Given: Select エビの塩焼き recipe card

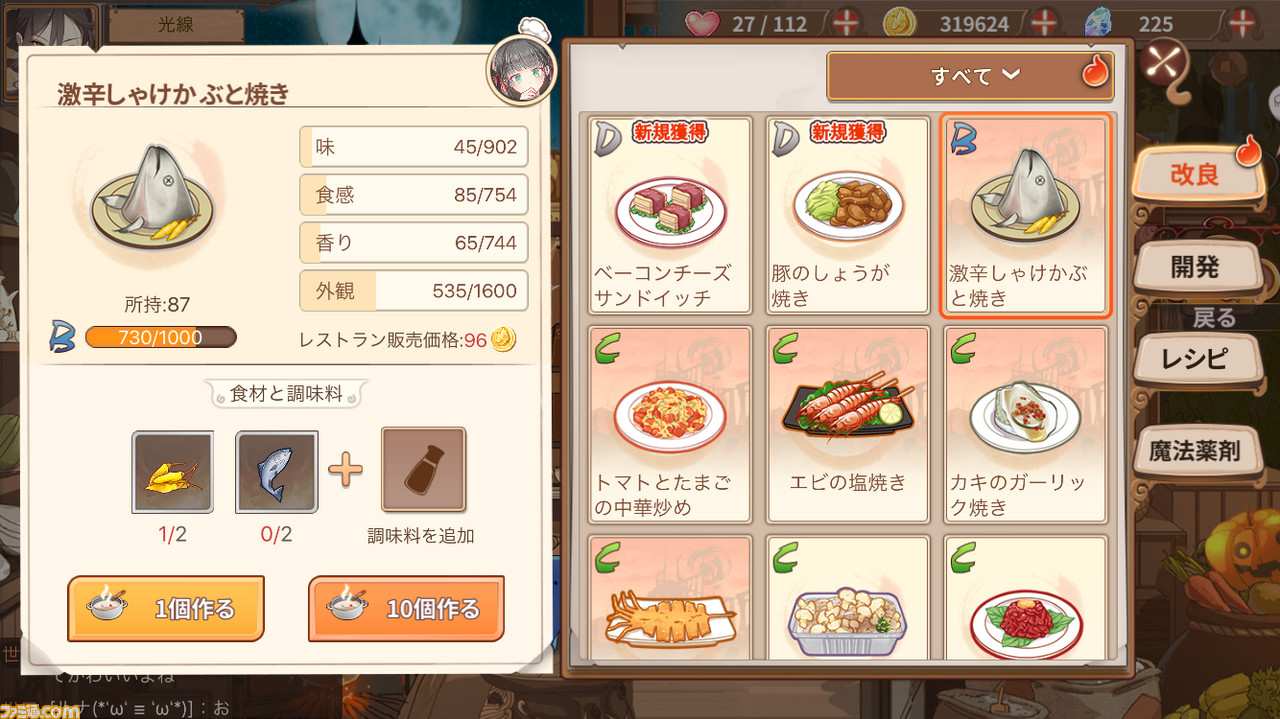Looking at the screenshot, I should tap(848, 424).
